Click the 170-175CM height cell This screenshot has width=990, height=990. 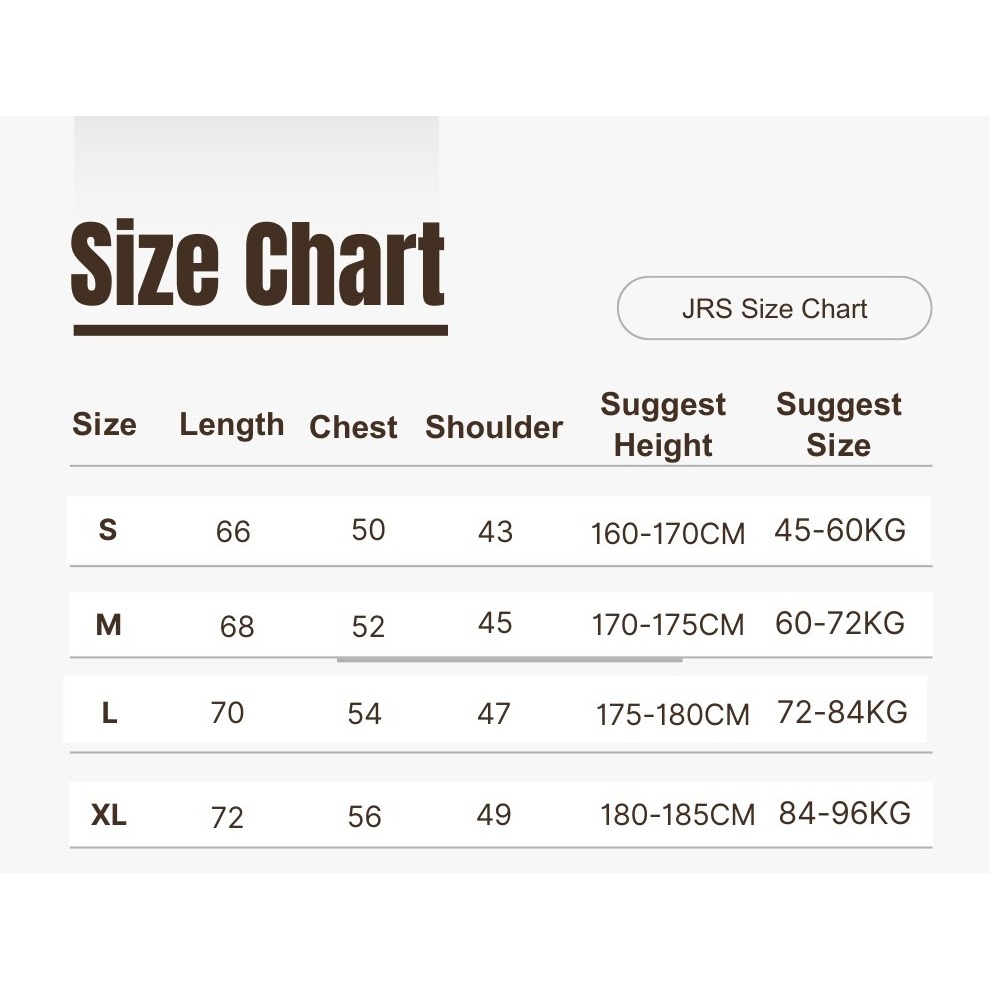(668, 626)
